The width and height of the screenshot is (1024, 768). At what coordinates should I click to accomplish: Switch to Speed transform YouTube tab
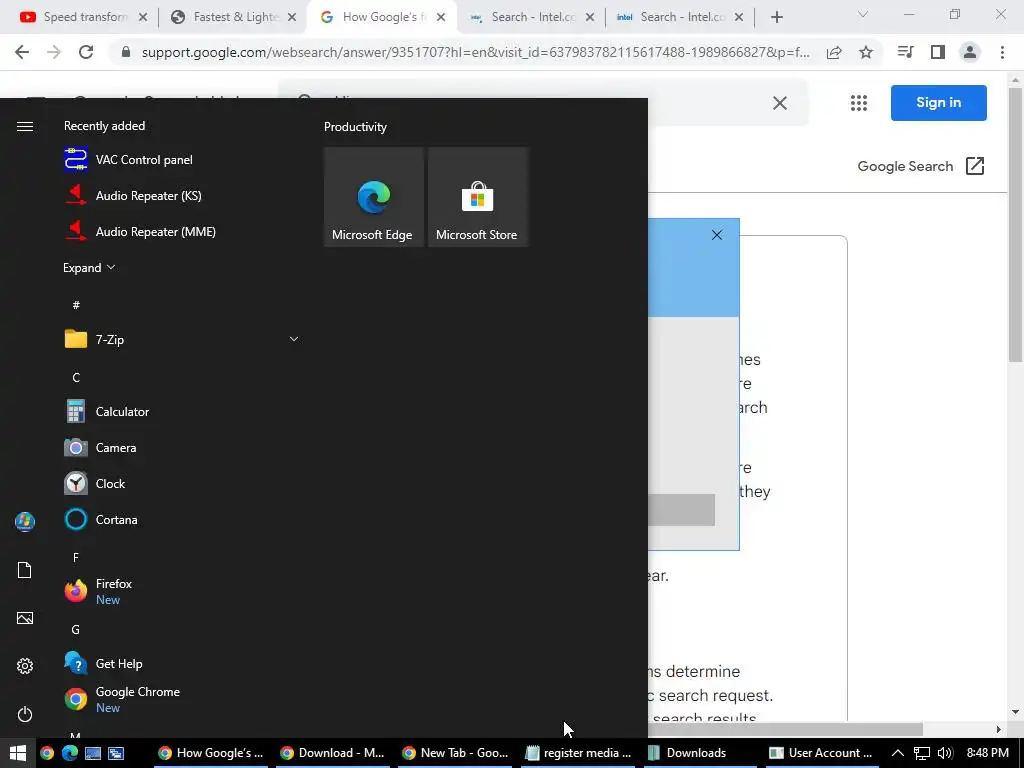[x=83, y=17]
